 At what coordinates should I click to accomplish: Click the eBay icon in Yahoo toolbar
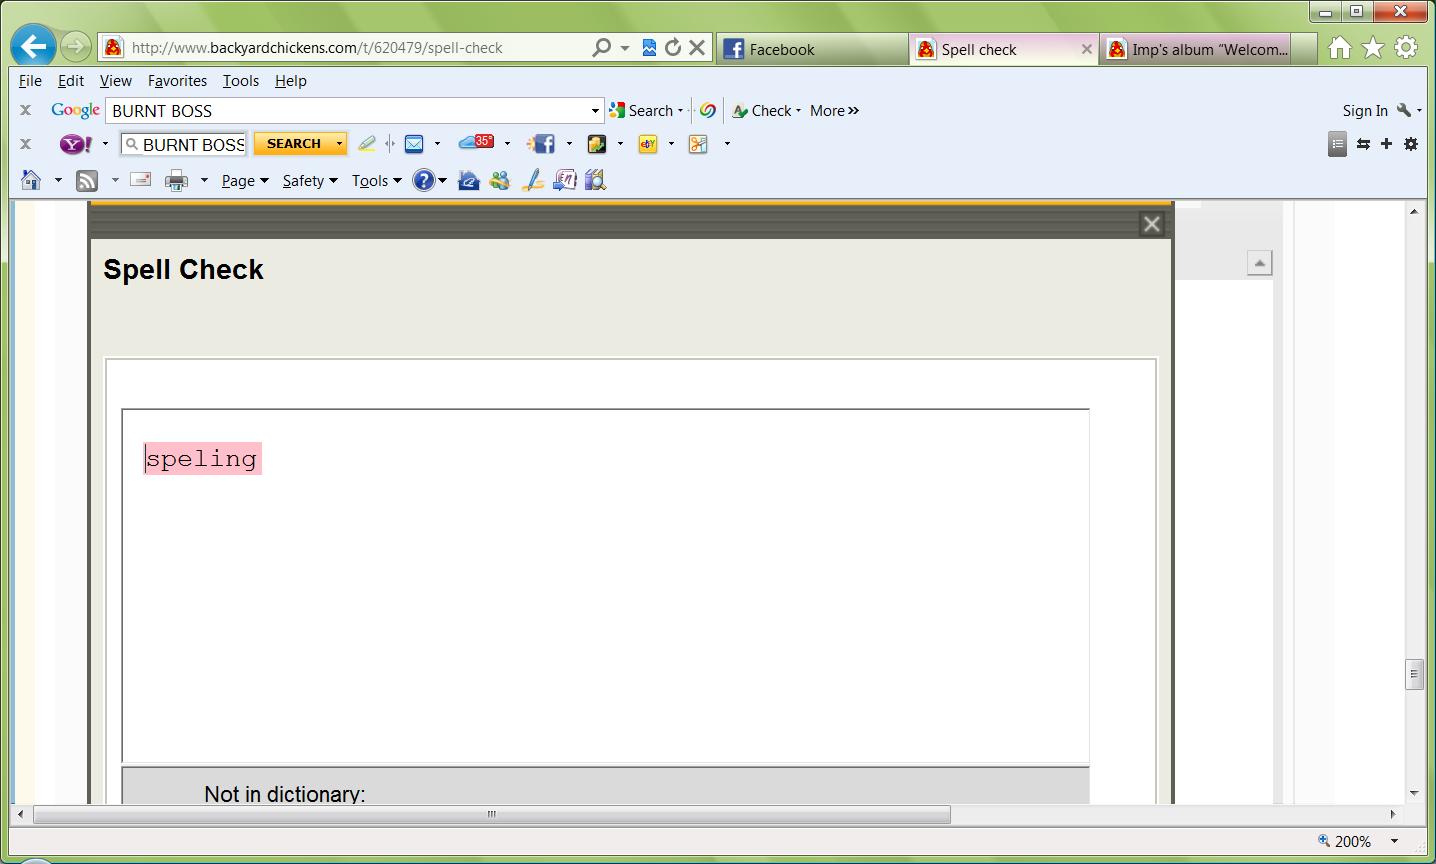[x=648, y=144]
